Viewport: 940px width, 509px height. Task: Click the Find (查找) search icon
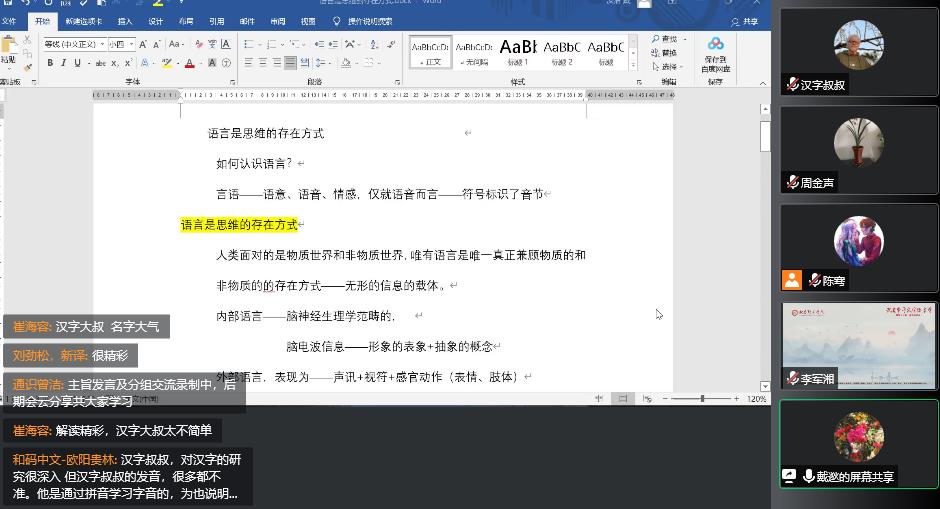point(664,39)
